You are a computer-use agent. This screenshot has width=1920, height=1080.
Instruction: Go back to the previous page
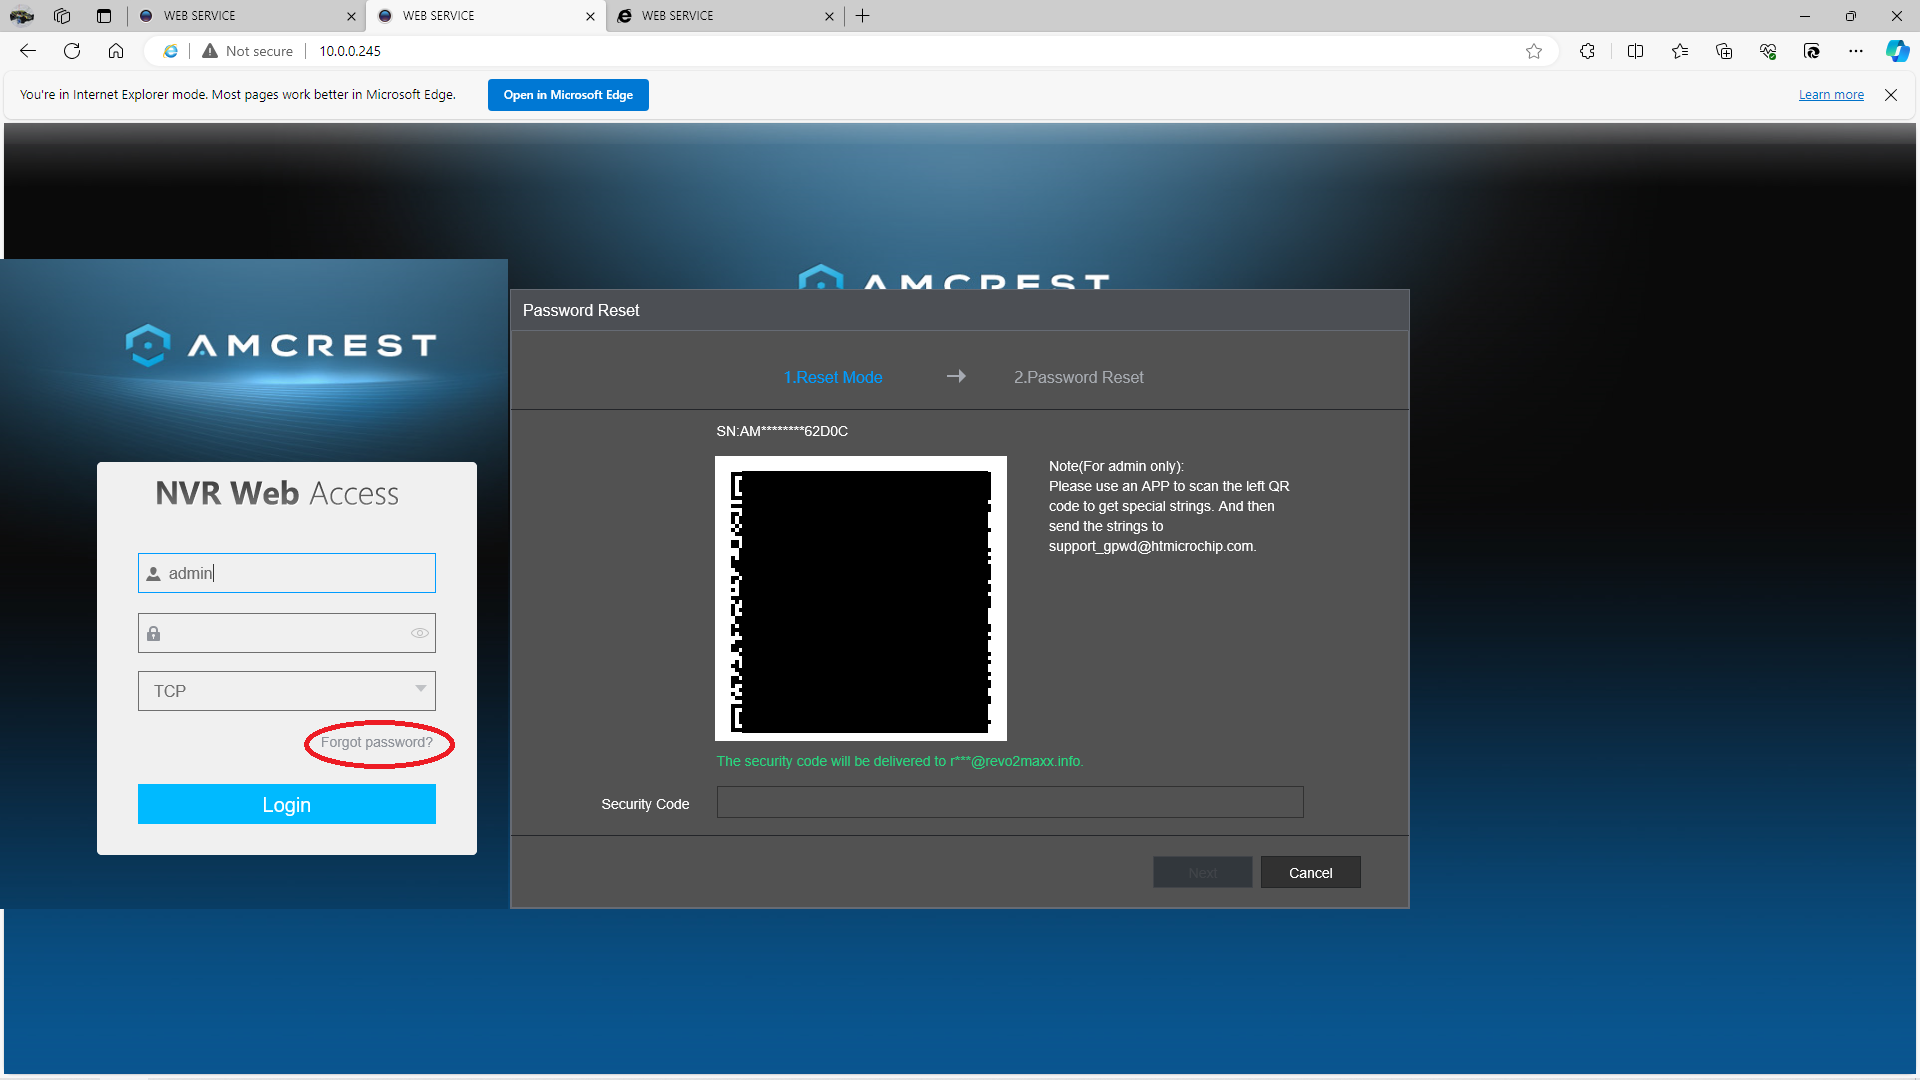(x=28, y=51)
